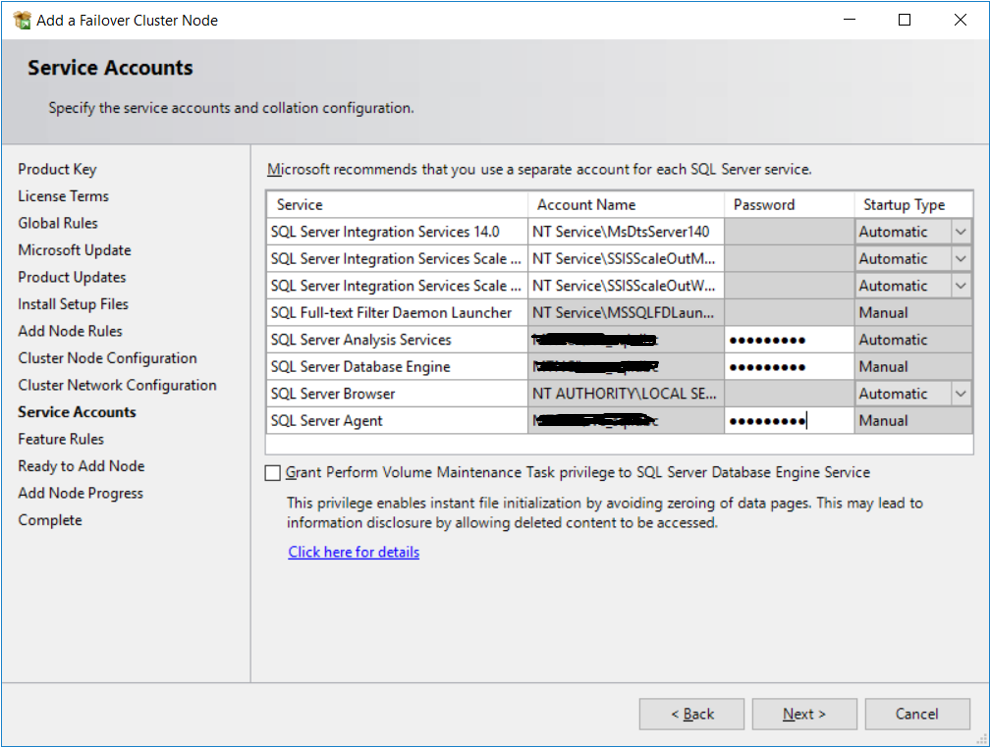Viewport: 993px width, 750px height.
Task: Open Cluster Node Configuration step
Action: coord(108,359)
